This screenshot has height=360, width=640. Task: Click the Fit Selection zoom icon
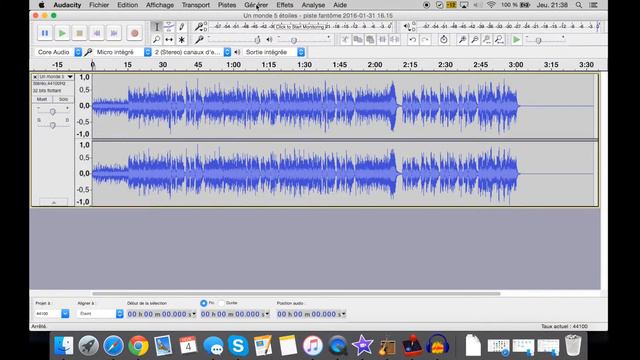487,40
